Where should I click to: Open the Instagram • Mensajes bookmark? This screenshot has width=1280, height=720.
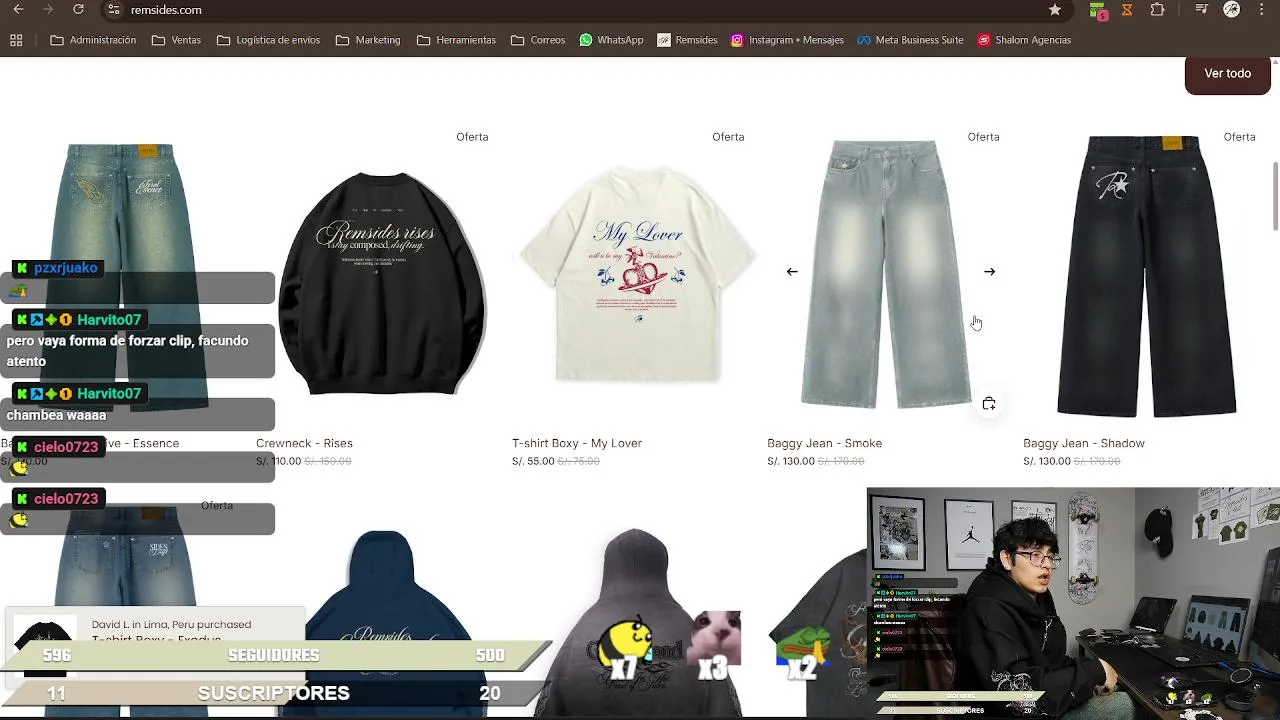787,40
